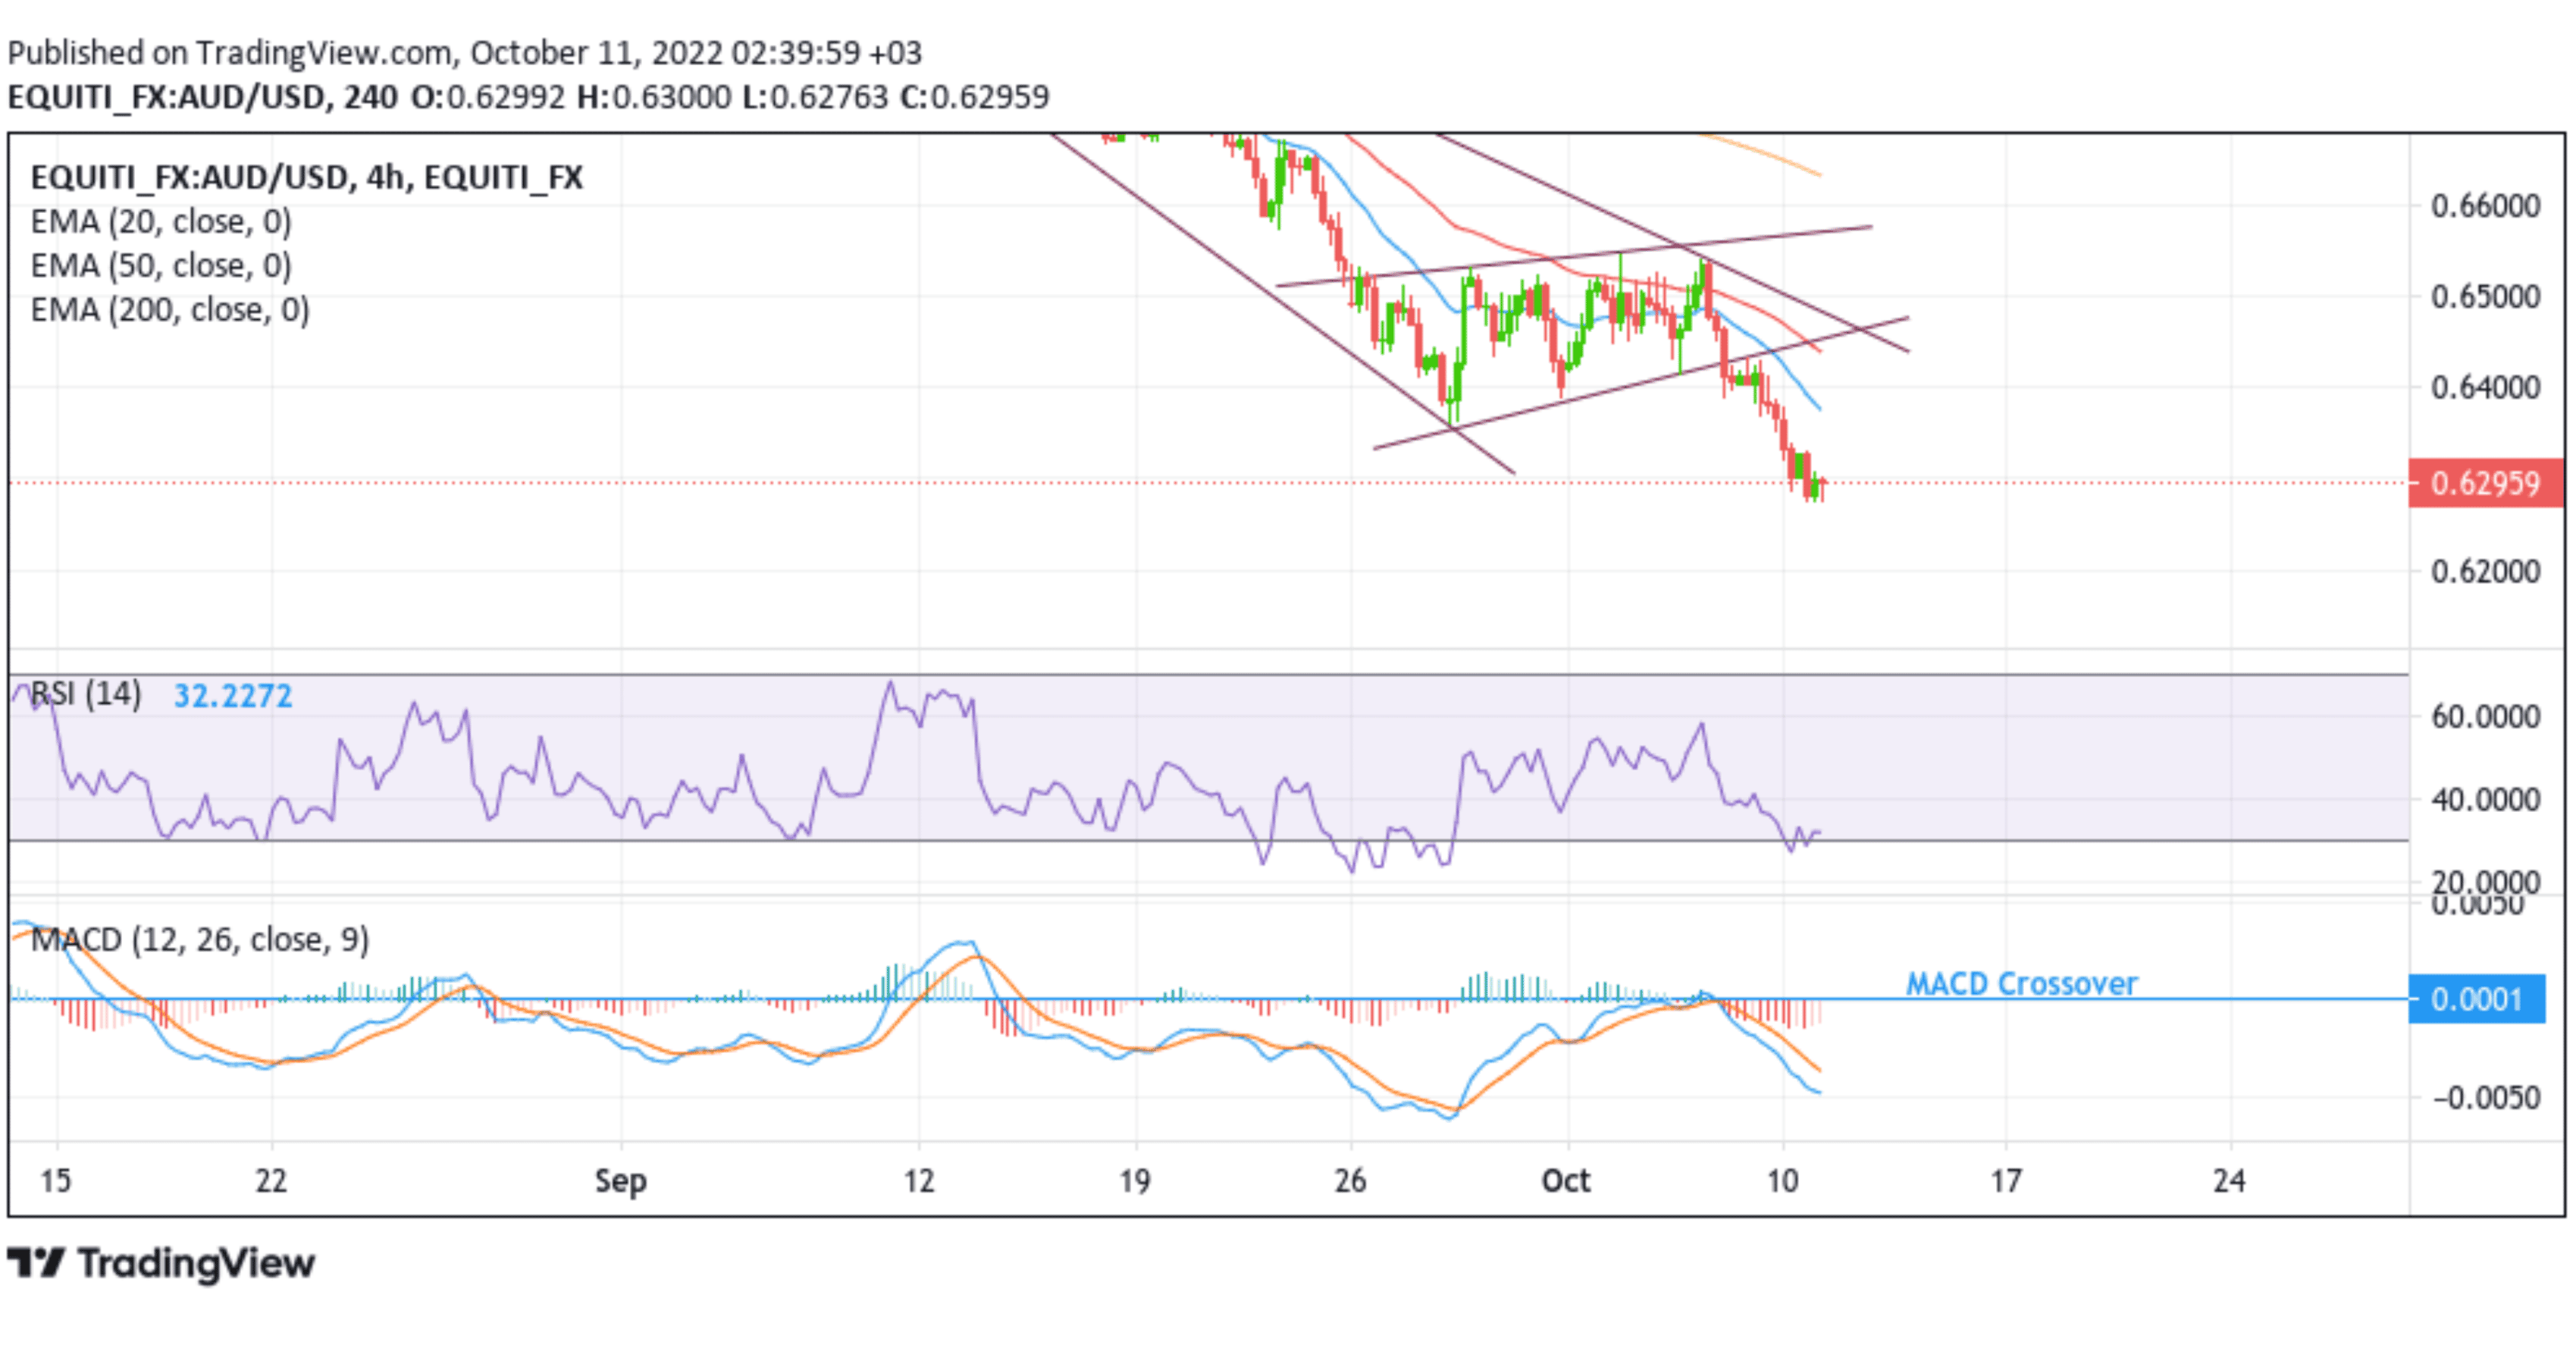Click the '26' date label on time axis

(1350, 1181)
